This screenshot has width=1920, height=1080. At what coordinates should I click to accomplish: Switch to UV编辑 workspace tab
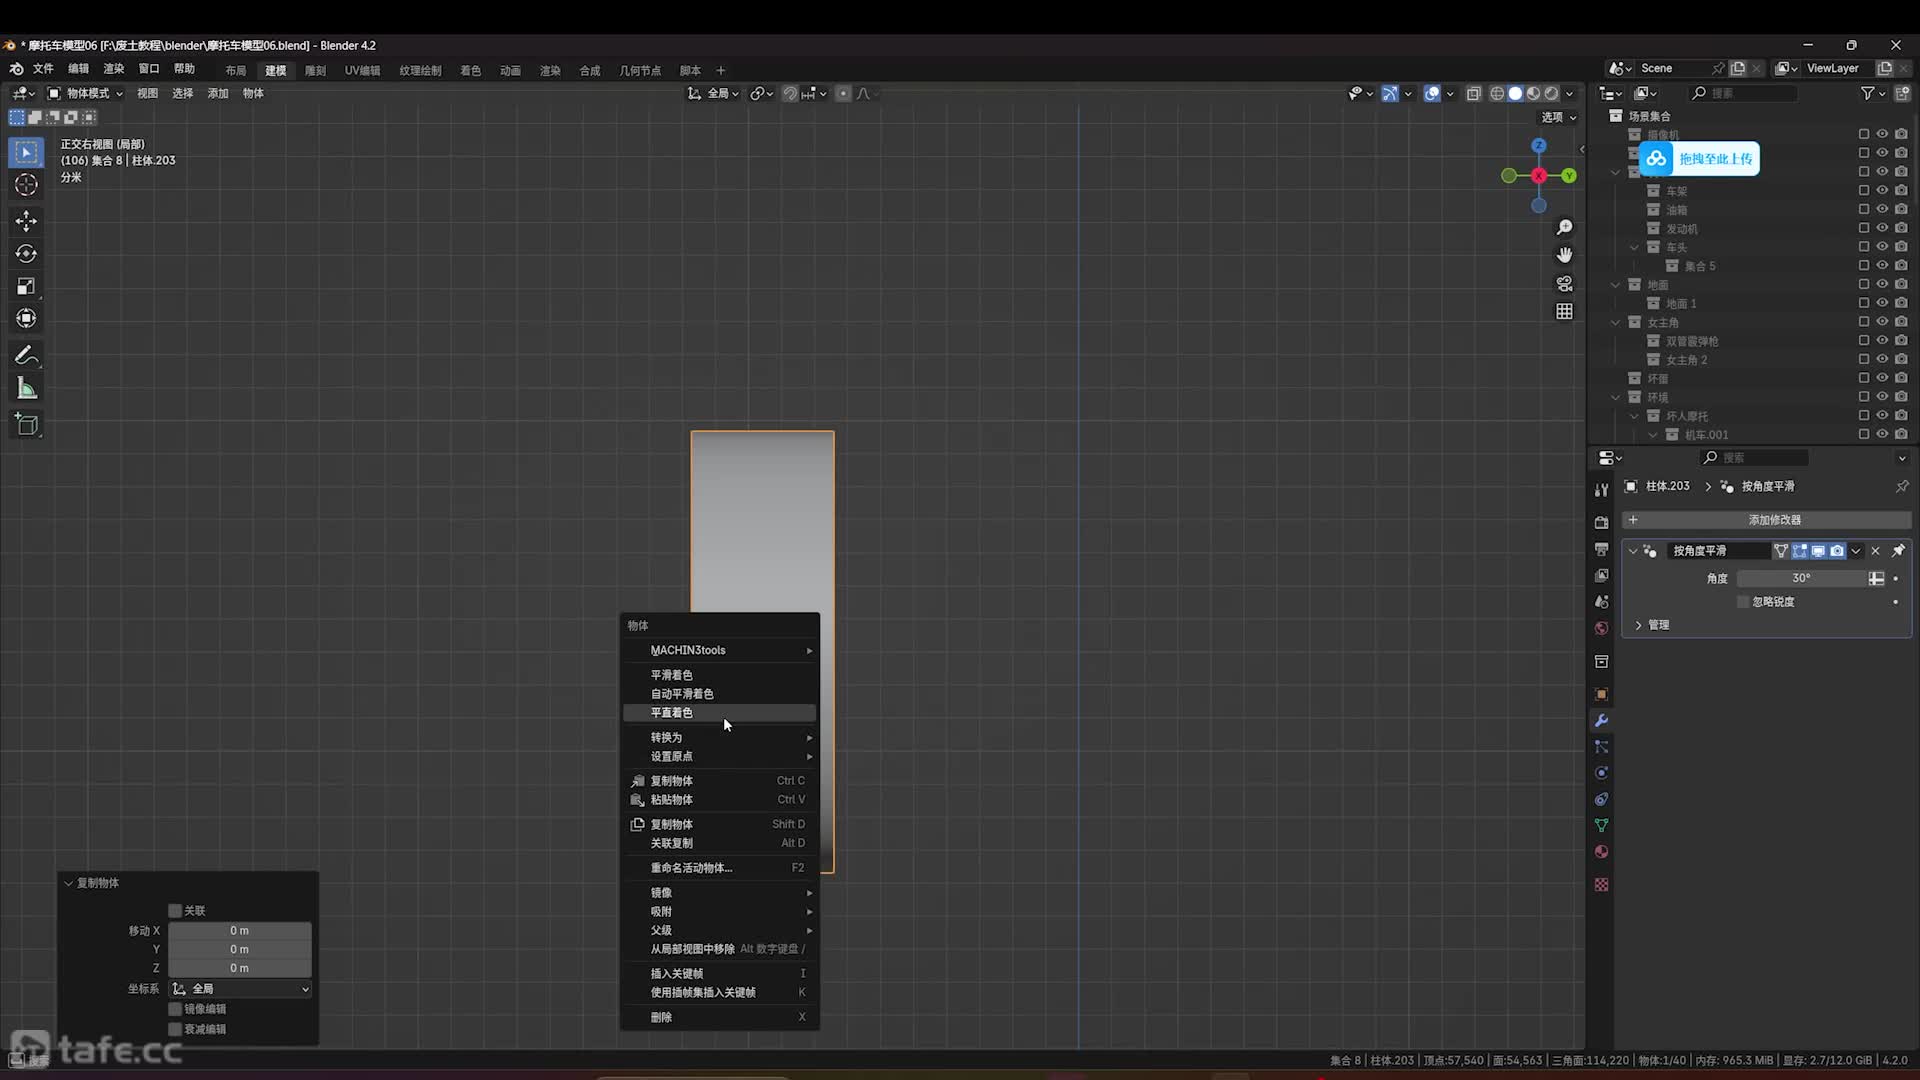coord(362,71)
